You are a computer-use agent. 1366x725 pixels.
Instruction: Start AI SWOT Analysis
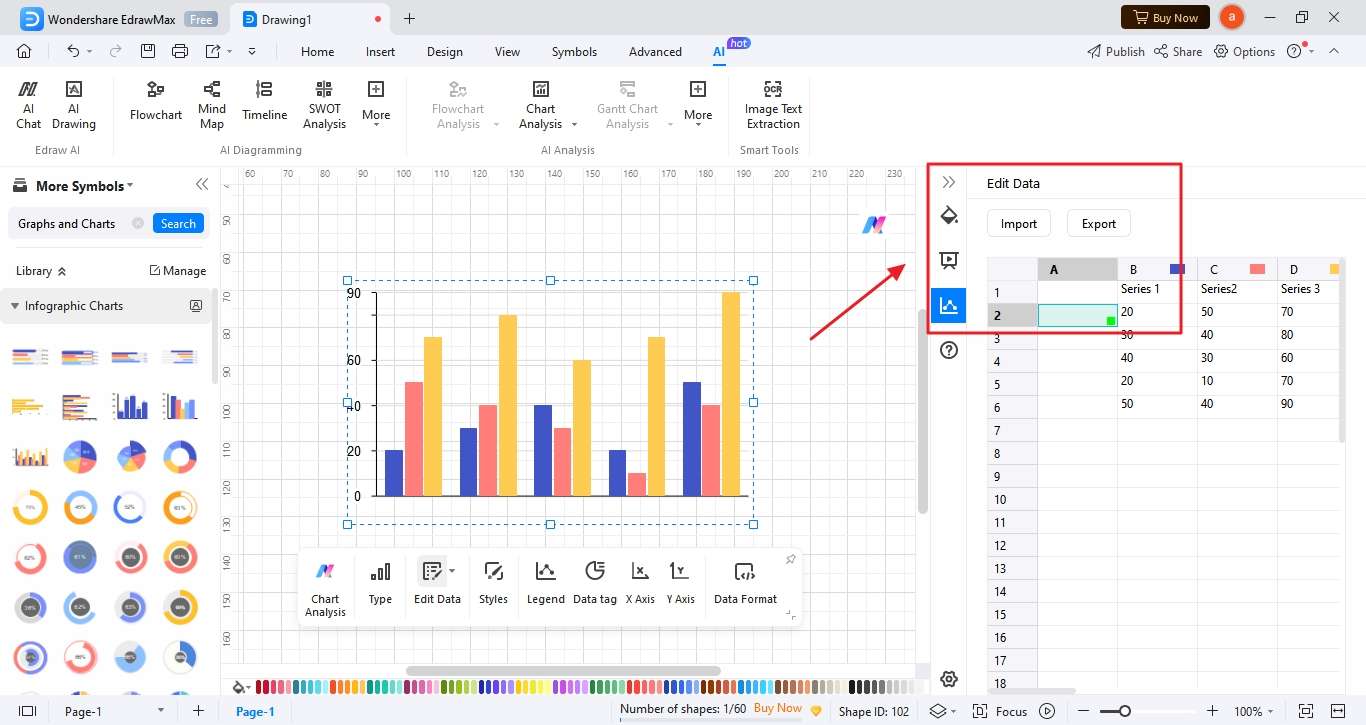[324, 104]
